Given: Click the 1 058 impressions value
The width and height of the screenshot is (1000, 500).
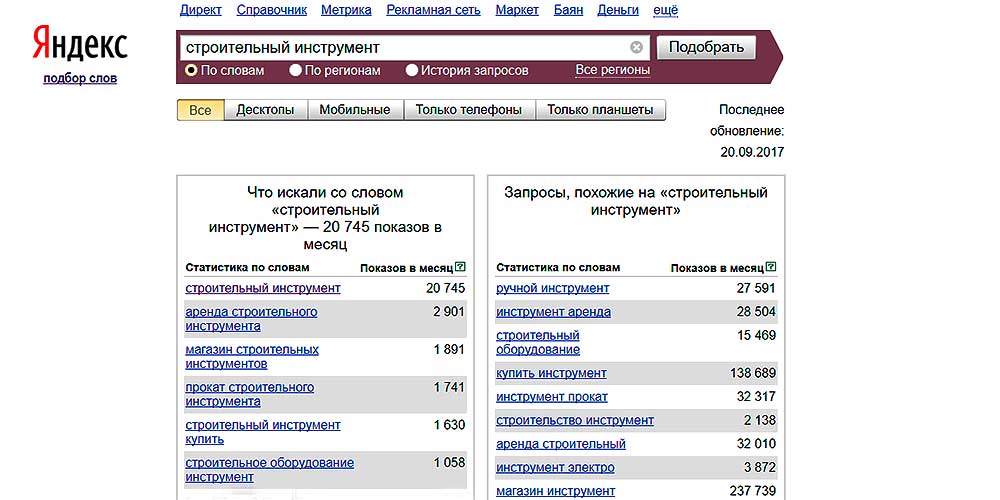Looking at the screenshot, I should point(450,462).
